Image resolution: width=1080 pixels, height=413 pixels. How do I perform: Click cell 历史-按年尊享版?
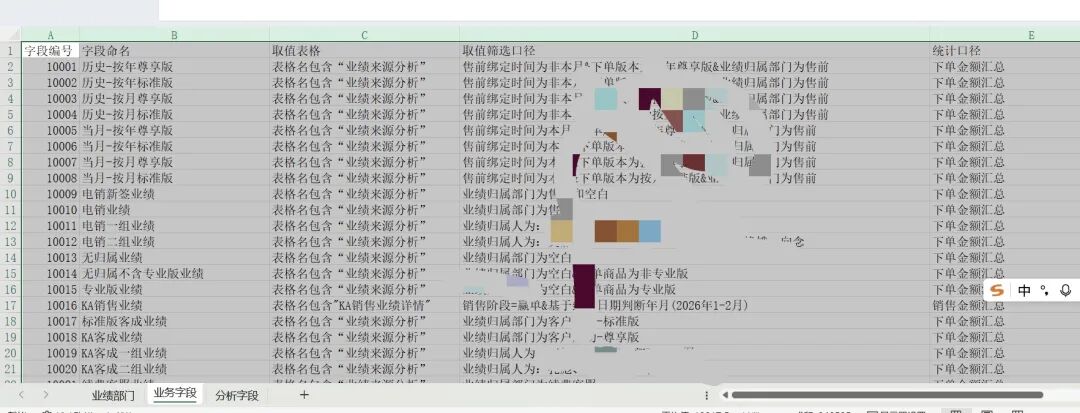pyautogui.click(x=174, y=67)
